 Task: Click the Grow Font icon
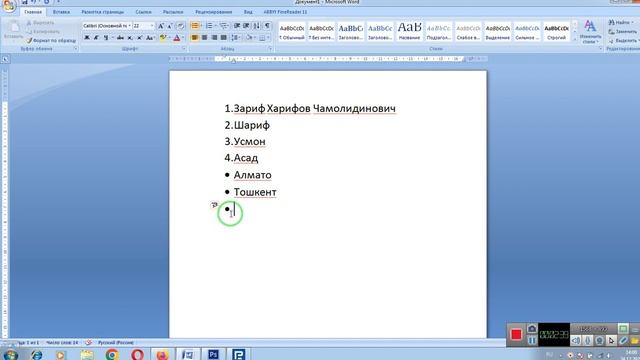(161, 26)
